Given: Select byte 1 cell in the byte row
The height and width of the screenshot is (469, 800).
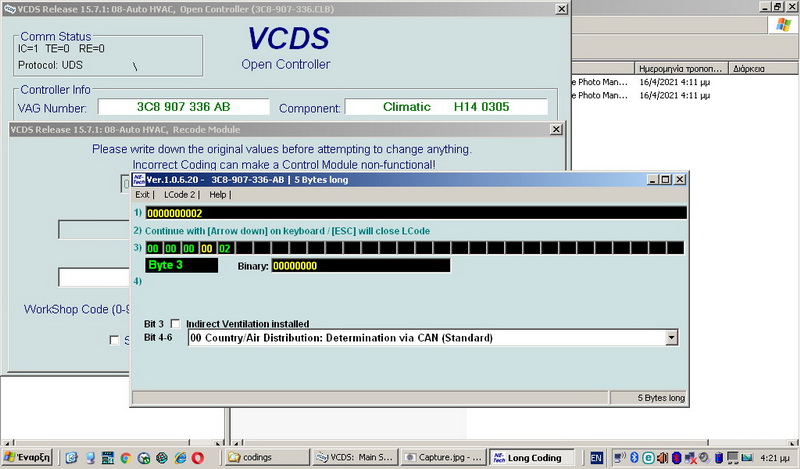Looking at the screenshot, I should [x=170, y=249].
